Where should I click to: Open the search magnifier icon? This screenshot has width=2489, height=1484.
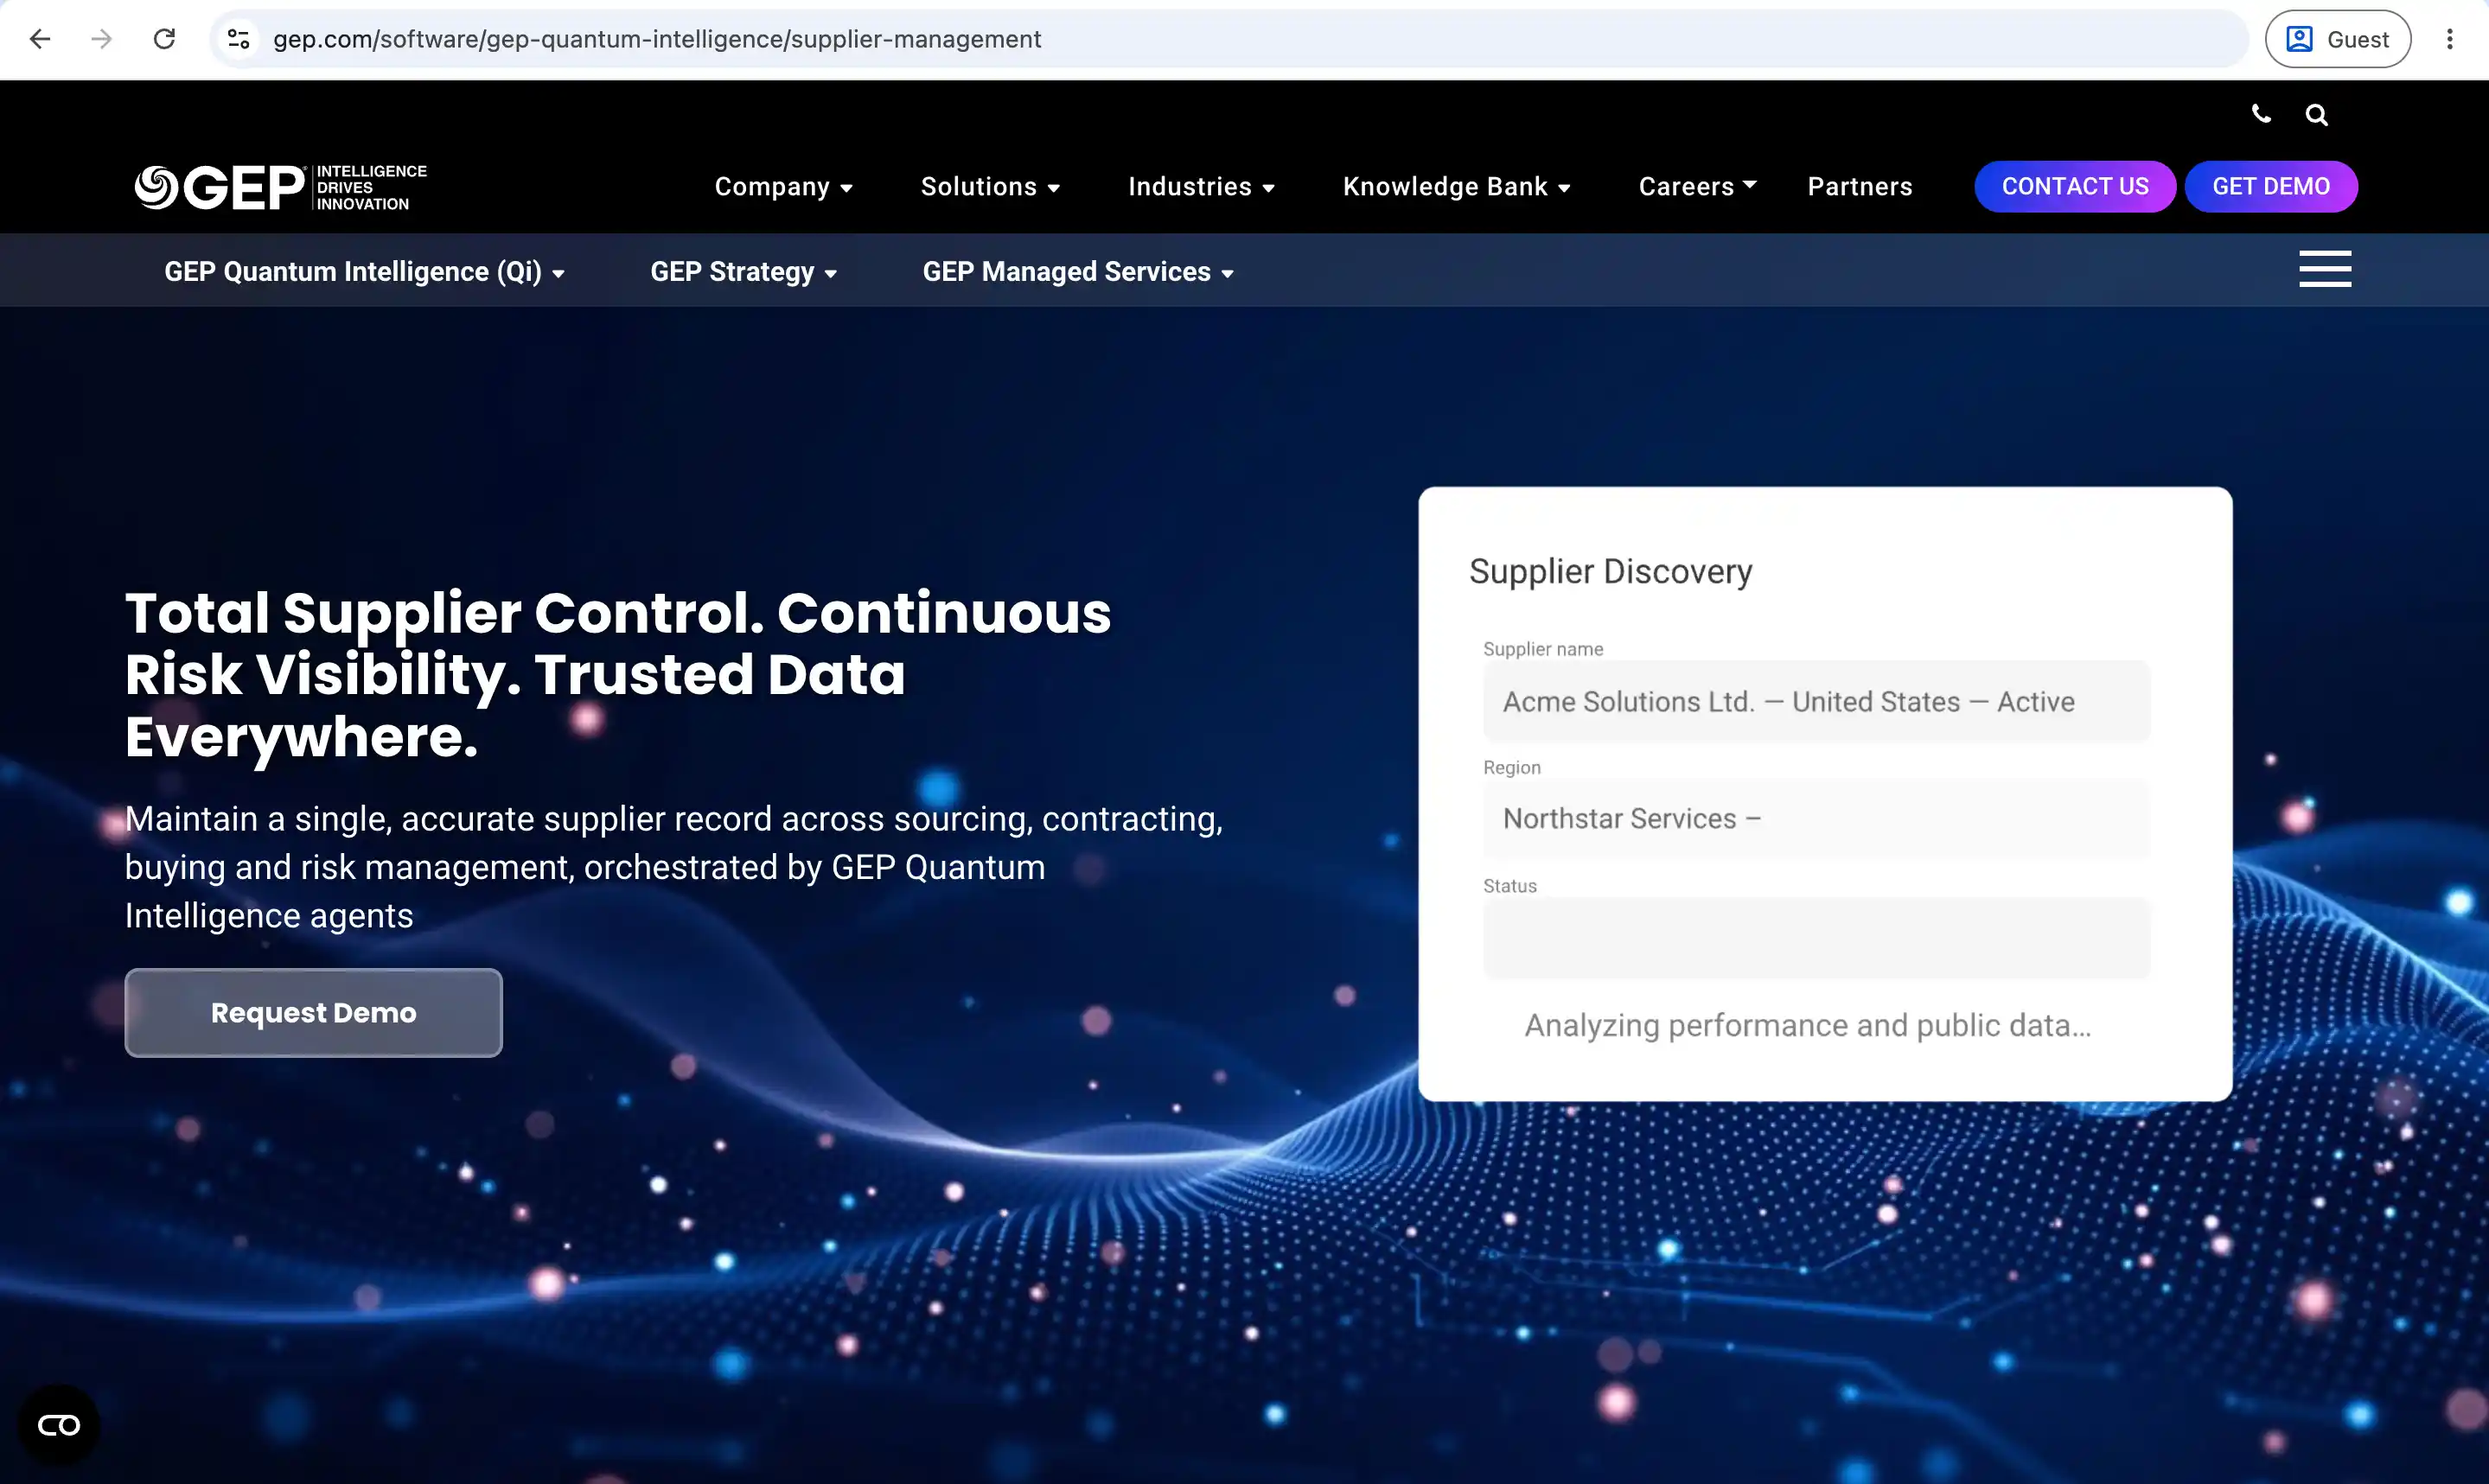pyautogui.click(x=2316, y=115)
